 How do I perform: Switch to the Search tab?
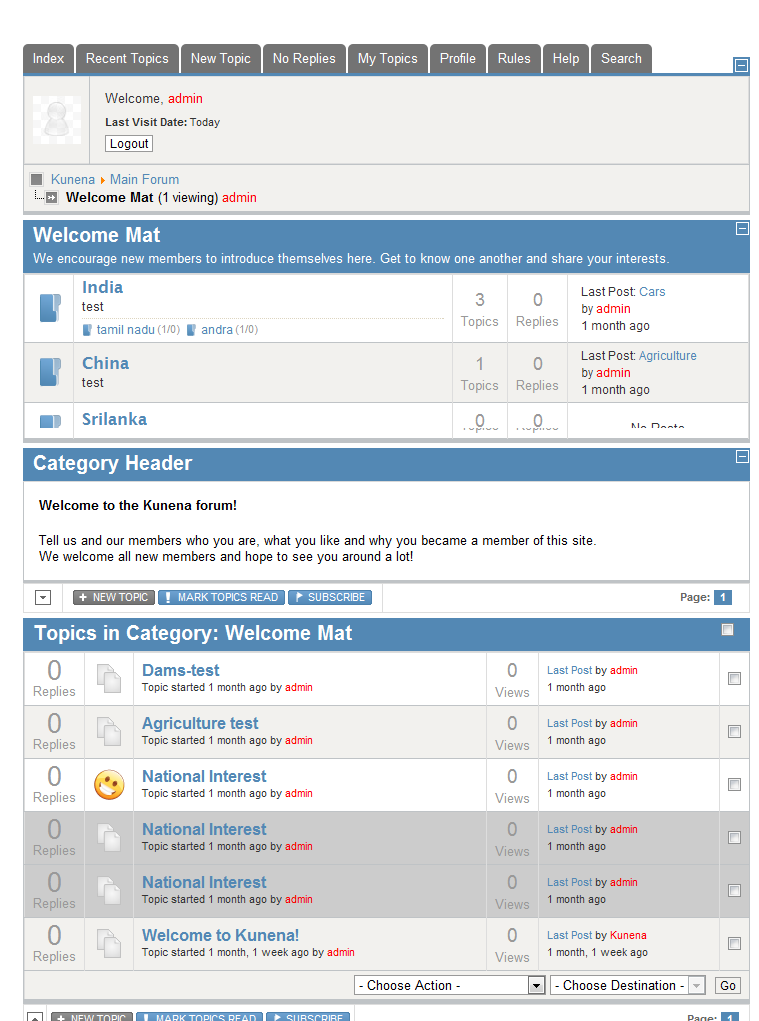pyautogui.click(x=621, y=59)
